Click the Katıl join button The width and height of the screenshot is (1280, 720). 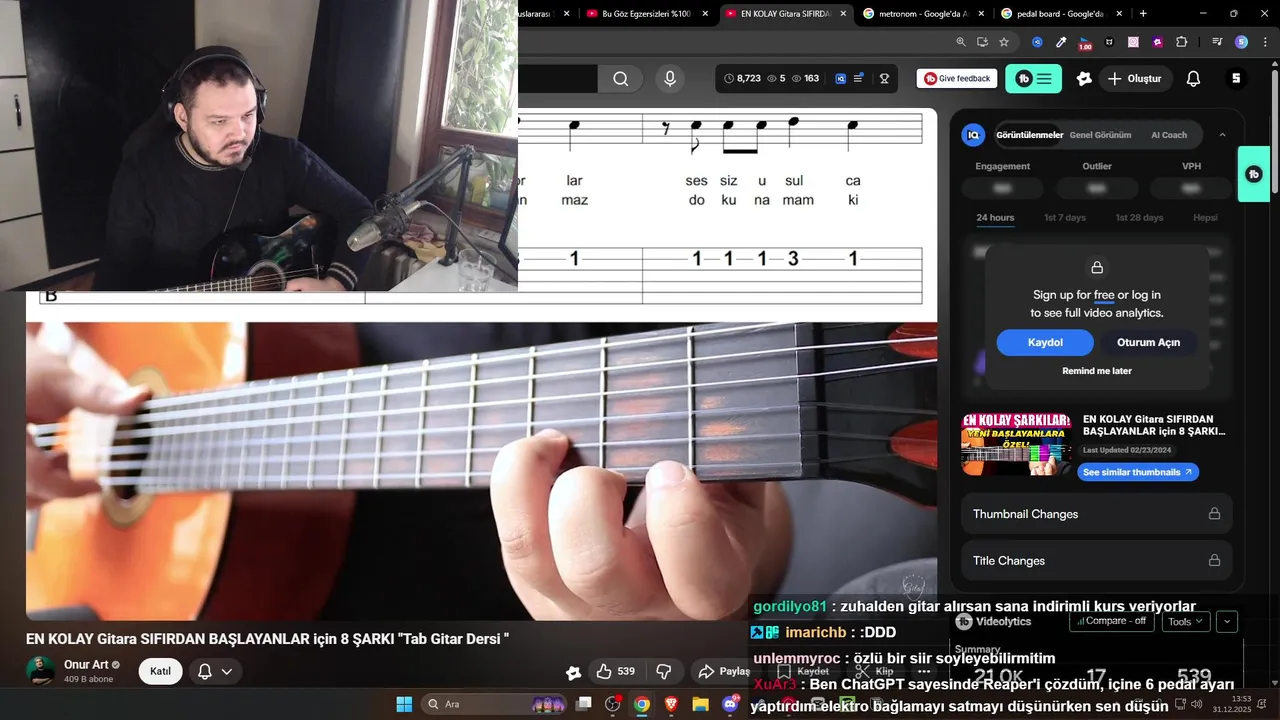[160, 671]
